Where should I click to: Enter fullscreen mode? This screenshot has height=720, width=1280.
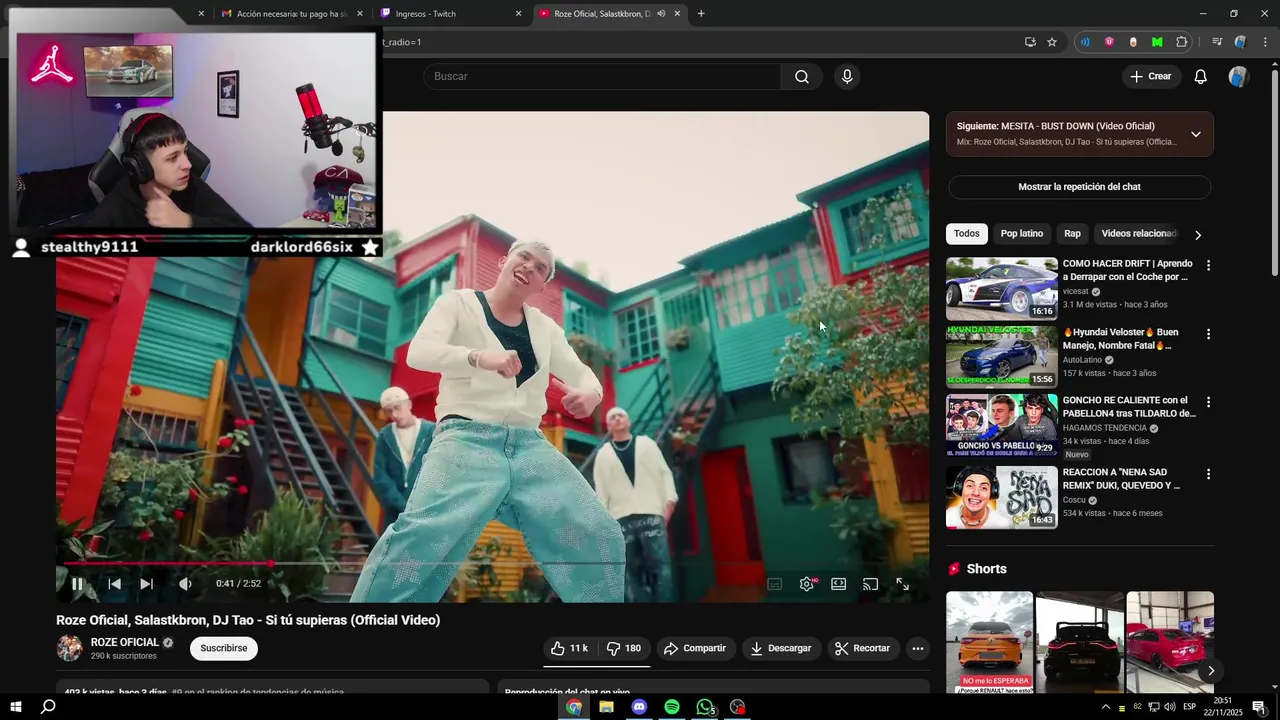(x=902, y=584)
